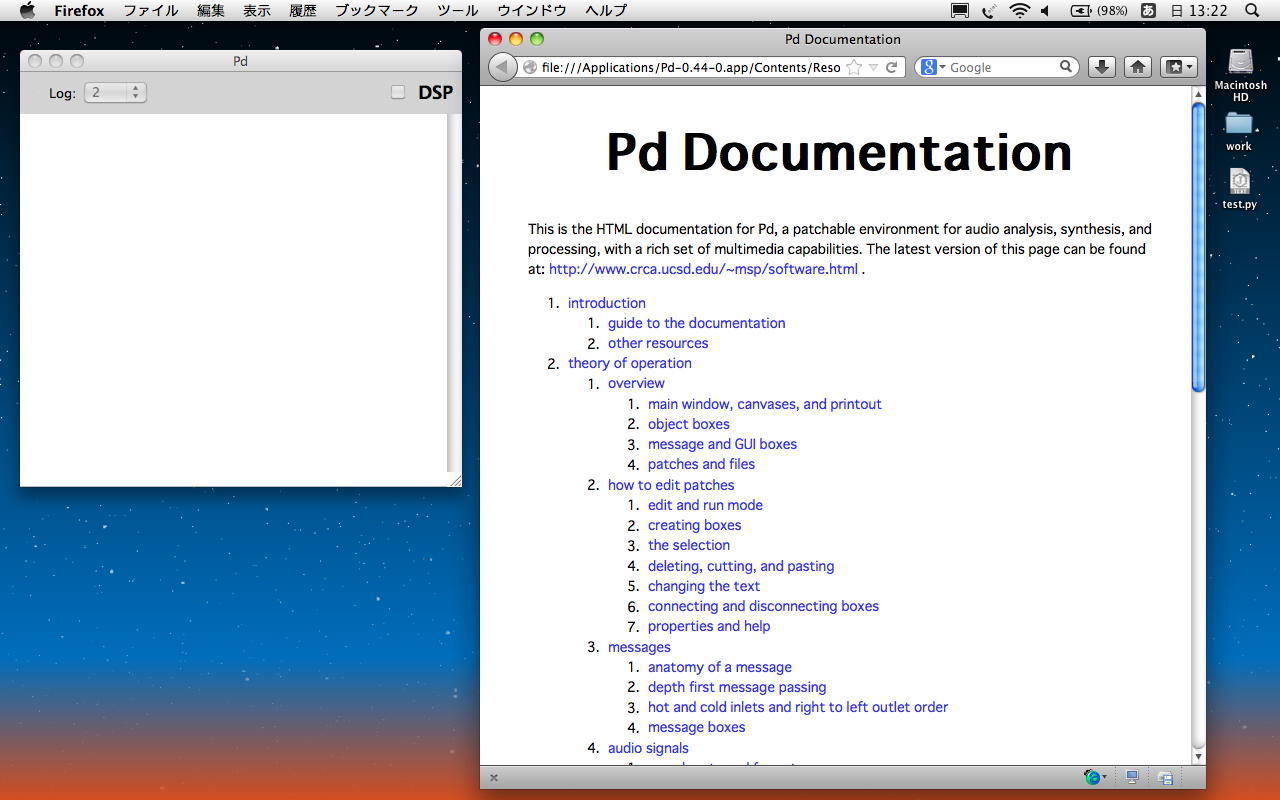Open the ブックマーク menu
This screenshot has width=1280, height=800.
click(377, 11)
